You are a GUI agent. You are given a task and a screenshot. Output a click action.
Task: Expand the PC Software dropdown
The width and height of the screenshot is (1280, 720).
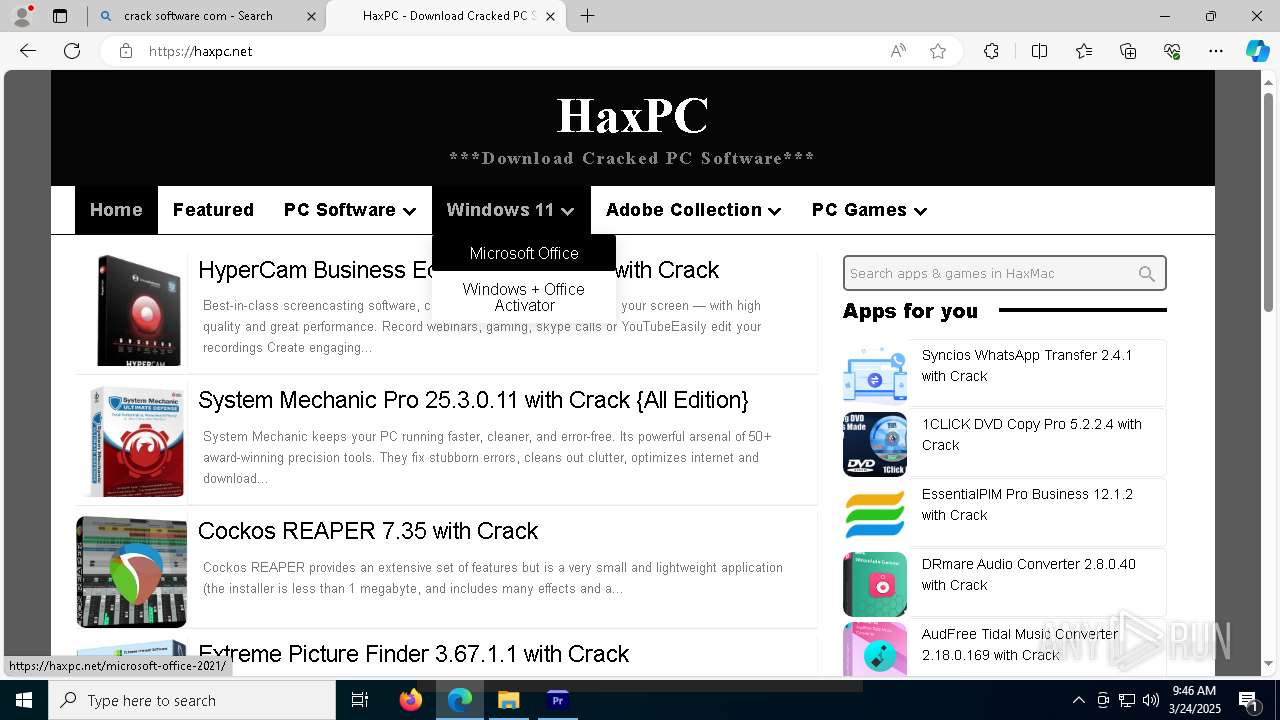350,210
